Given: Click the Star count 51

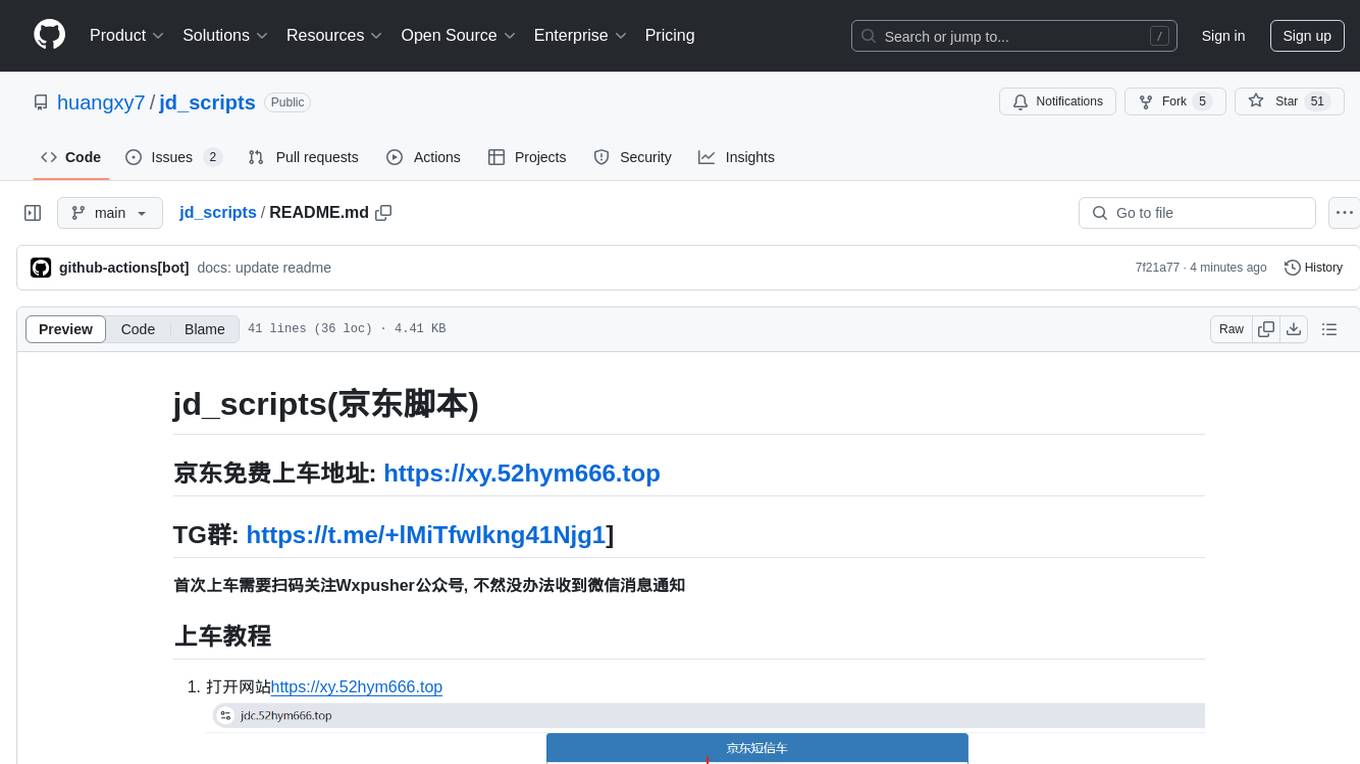Looking at the screenshot, I should (x=1318, y=101).
